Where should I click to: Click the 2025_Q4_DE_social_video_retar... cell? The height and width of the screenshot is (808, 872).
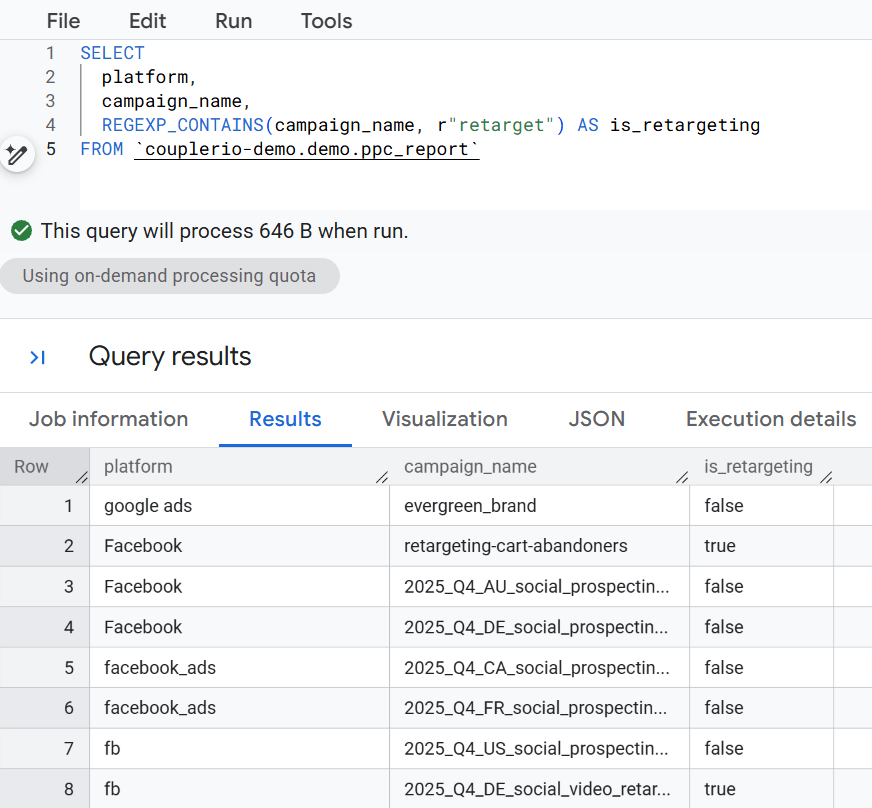[x=540, y=789]
